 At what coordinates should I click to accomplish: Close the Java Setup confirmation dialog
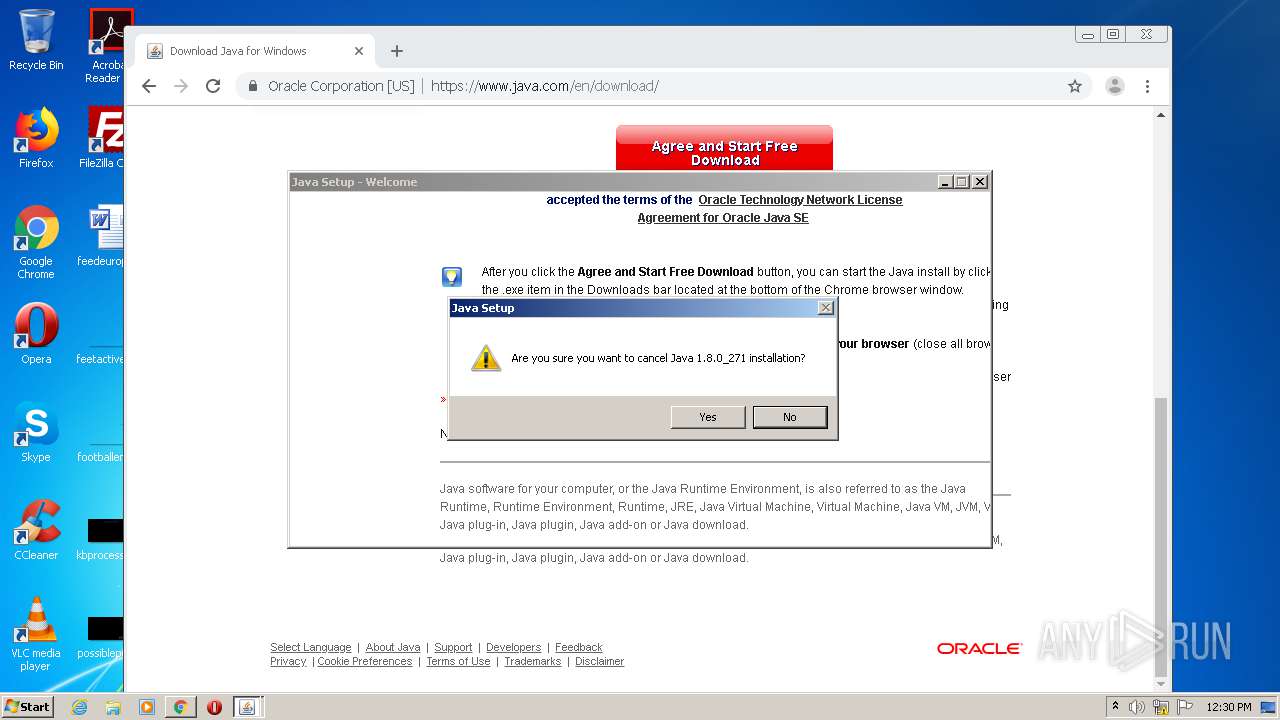tap(825, 308)
